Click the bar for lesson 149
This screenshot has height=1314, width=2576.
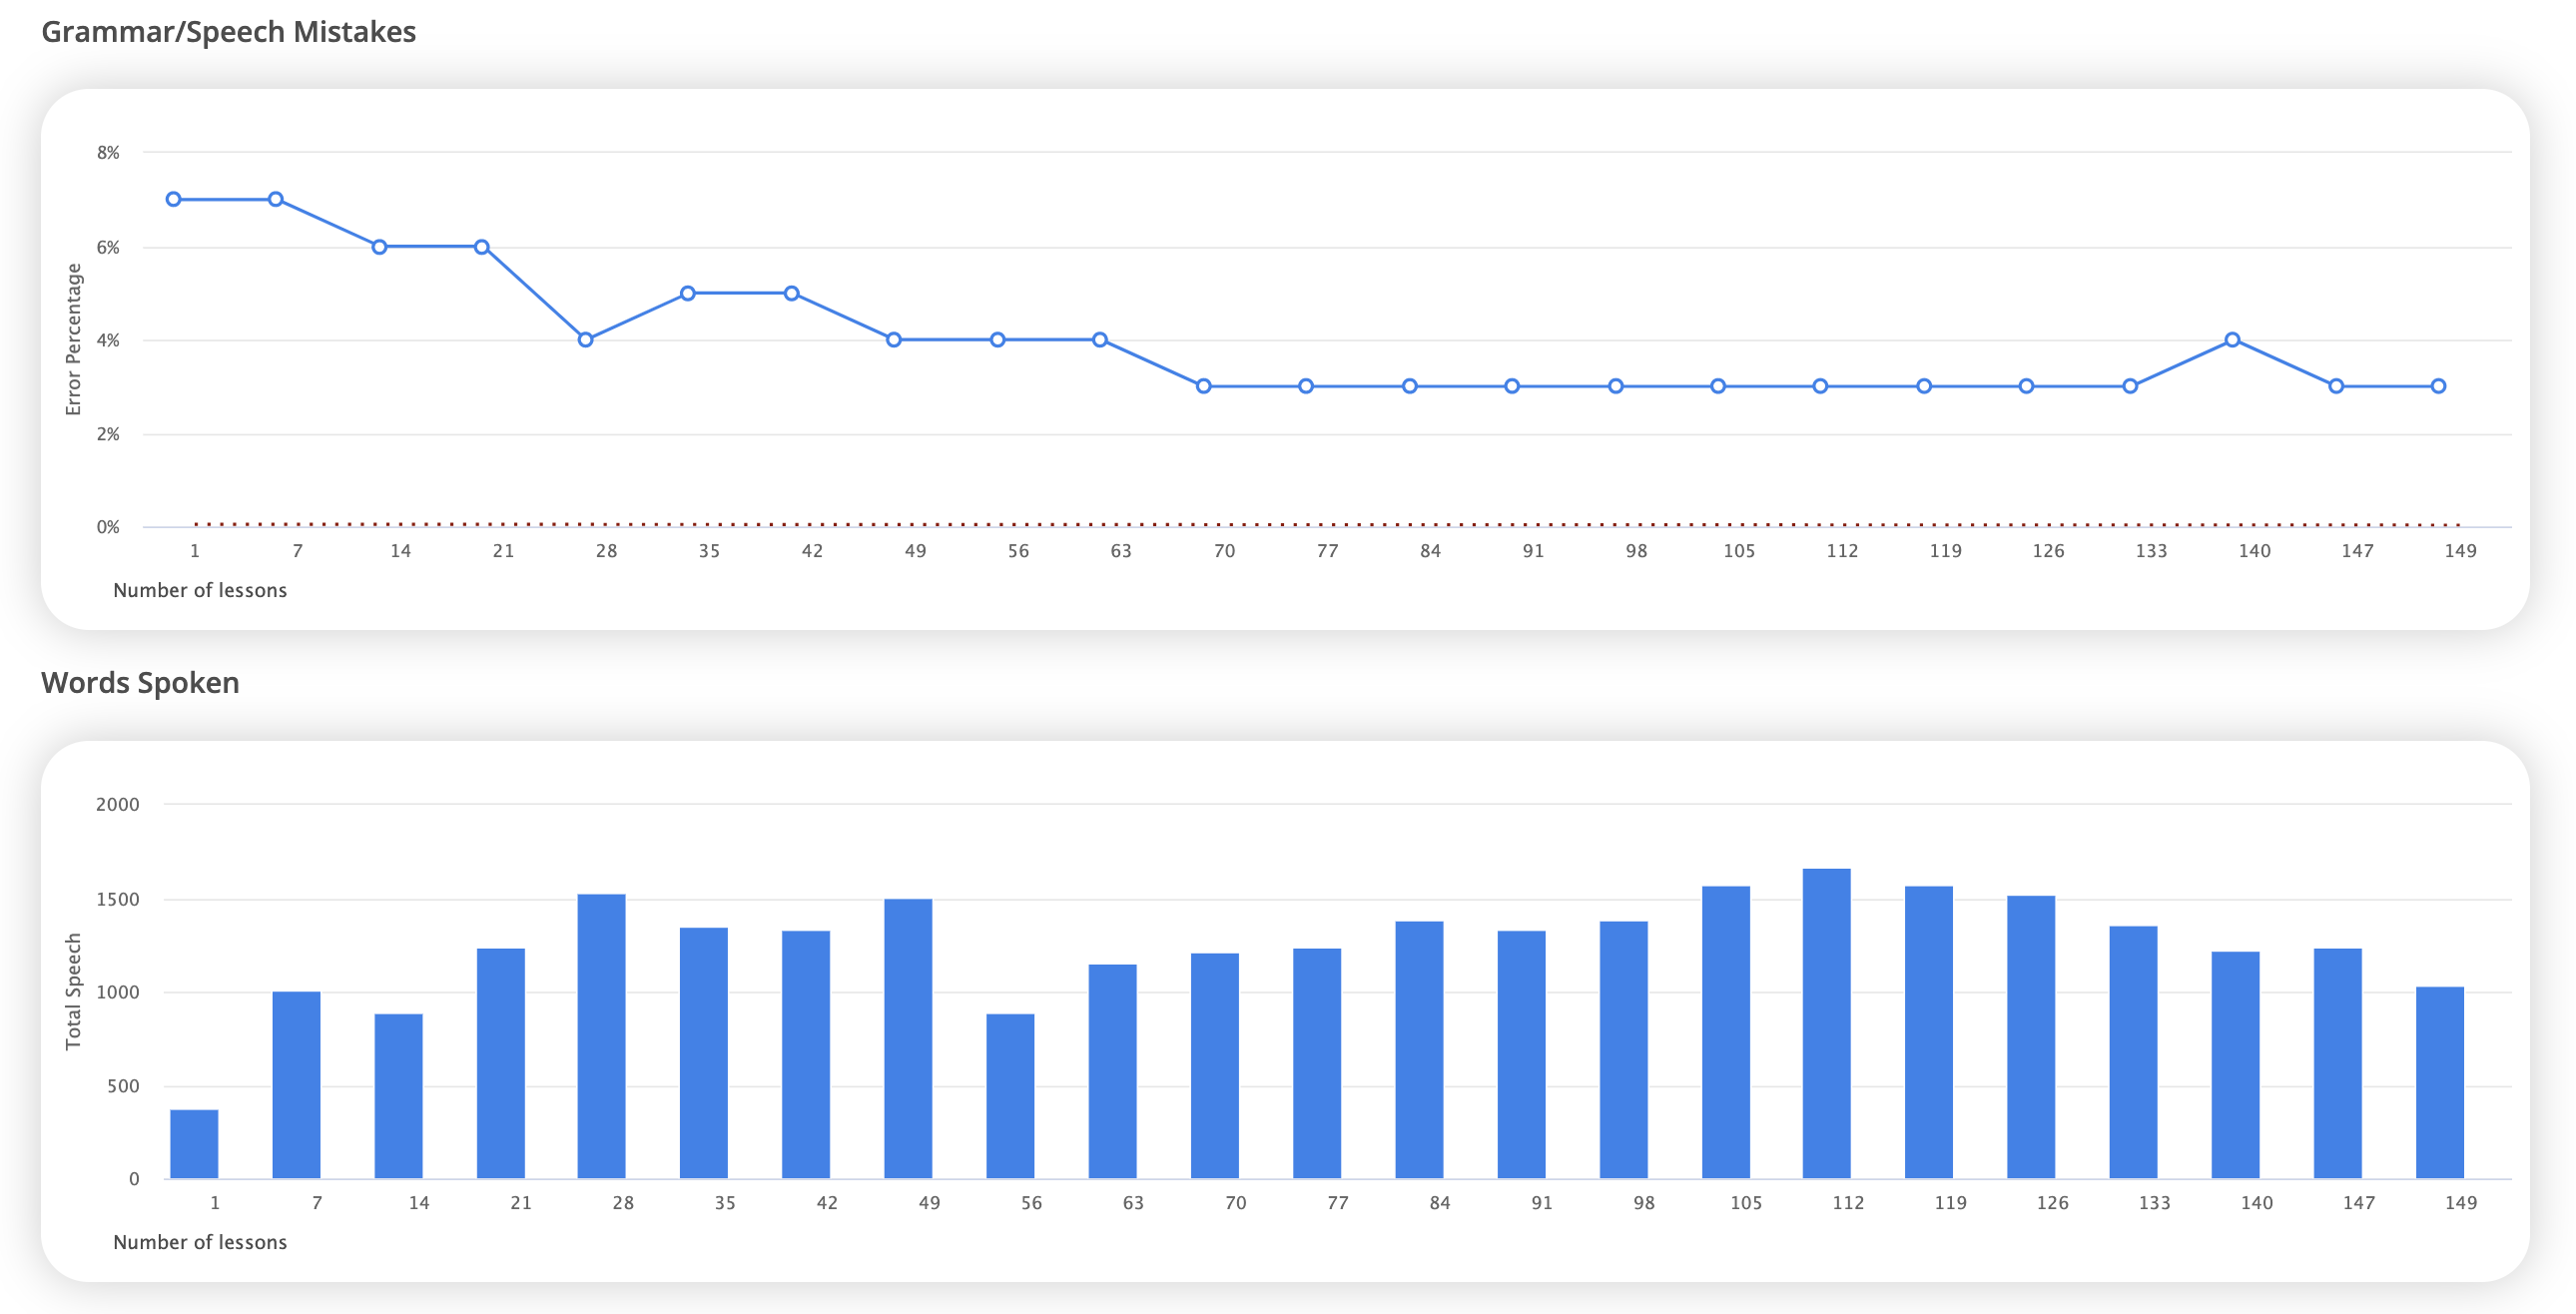2440,1083
